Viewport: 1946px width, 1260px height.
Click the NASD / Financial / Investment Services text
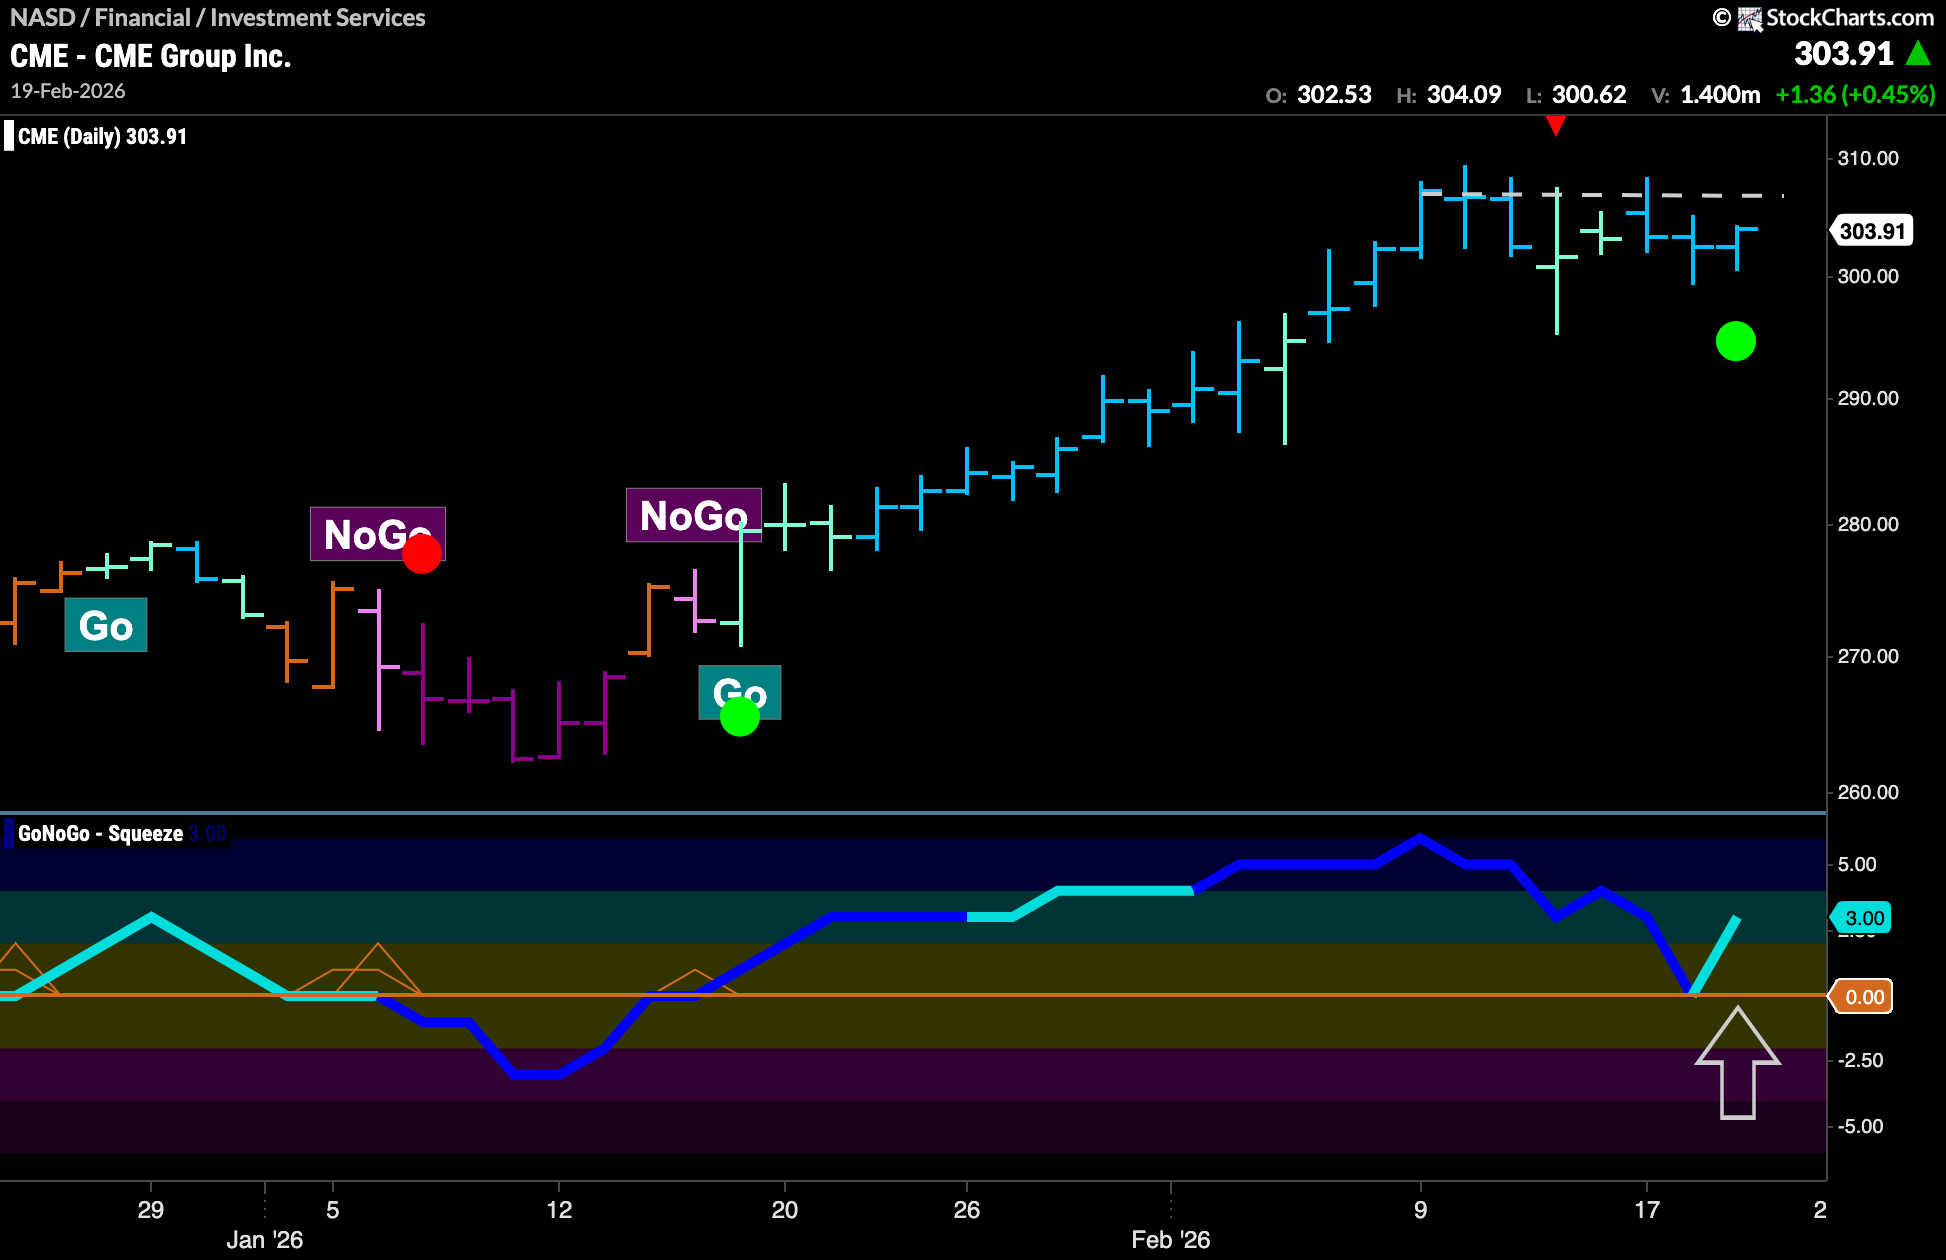click(218, 18)
